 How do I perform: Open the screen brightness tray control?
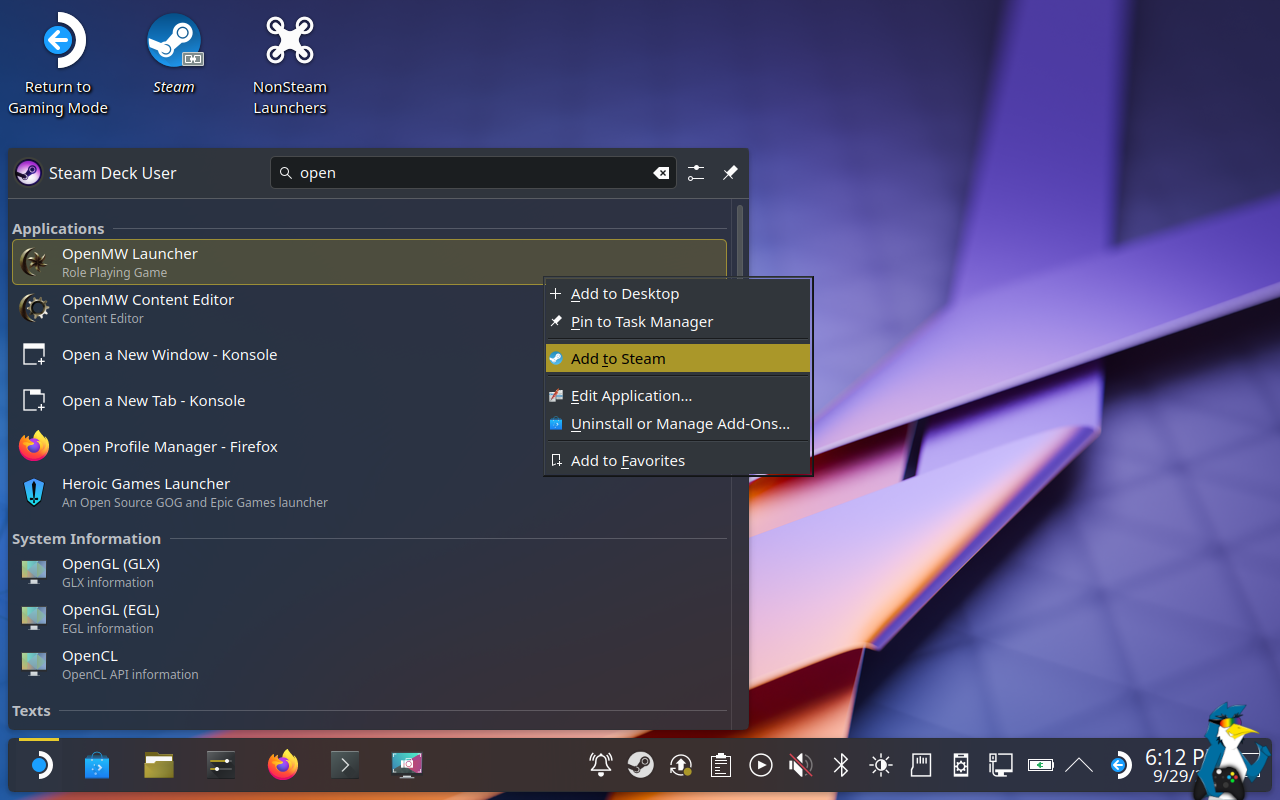(881, 766)
